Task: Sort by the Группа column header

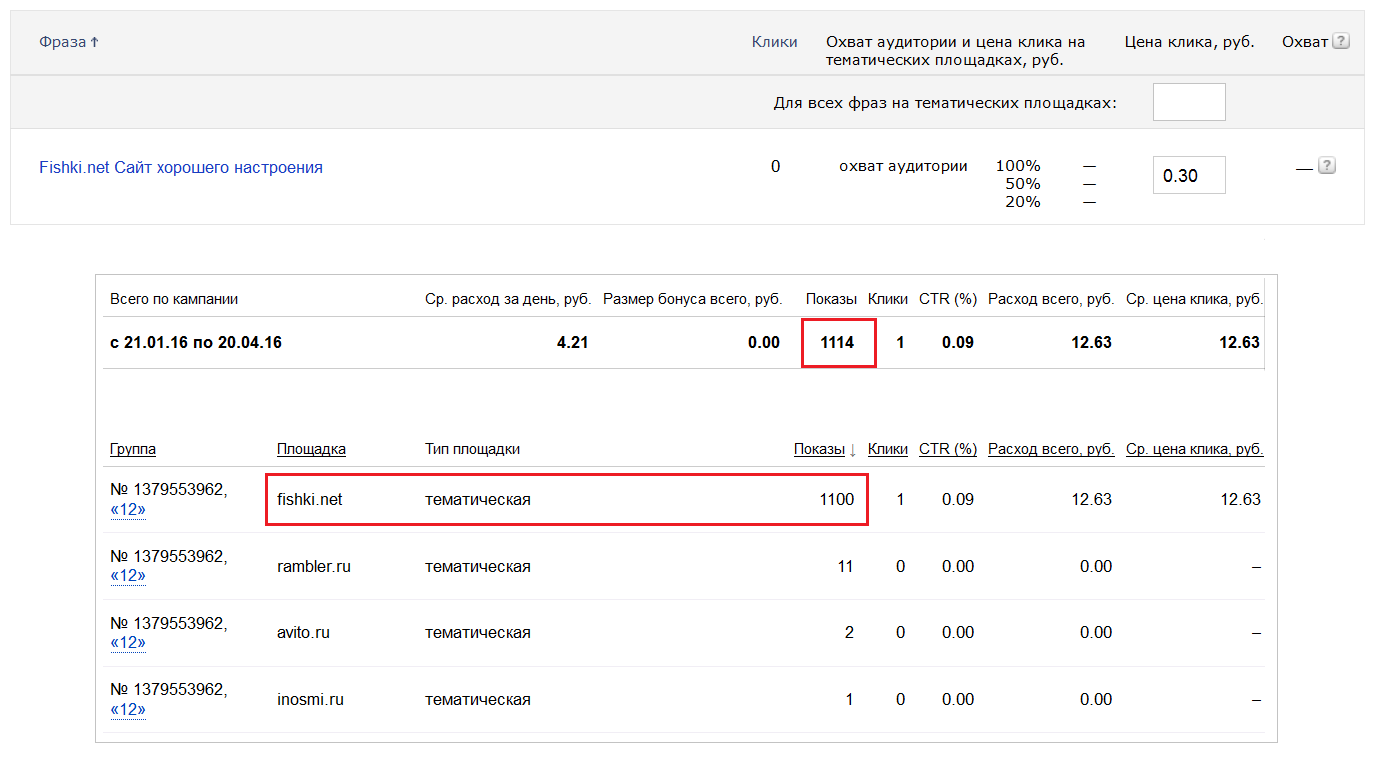Action: click(x=133, y=449)
